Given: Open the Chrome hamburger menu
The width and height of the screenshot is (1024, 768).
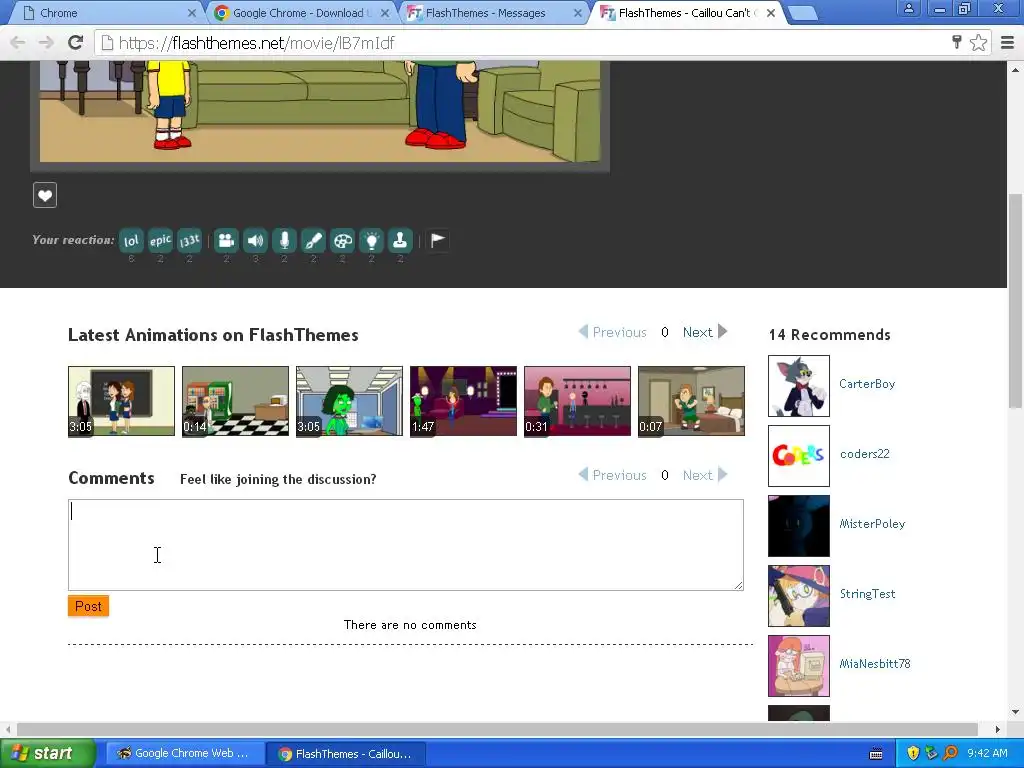Looking at the screenshot, I should (1007, 43).
